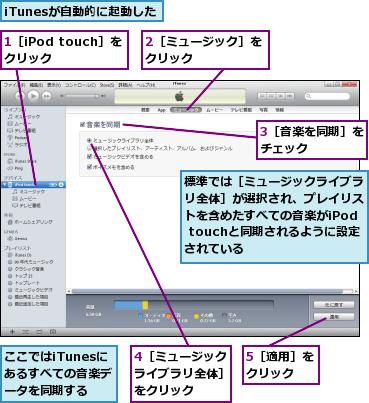Viewport: 369px width, 403px height.
Task: Open the iTunes DJ playlist
Action: (20, 255)
